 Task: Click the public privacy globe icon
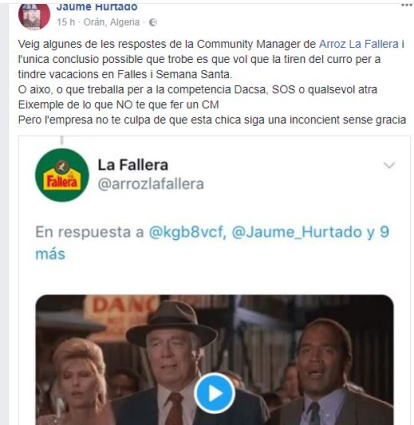pos(153,22)
